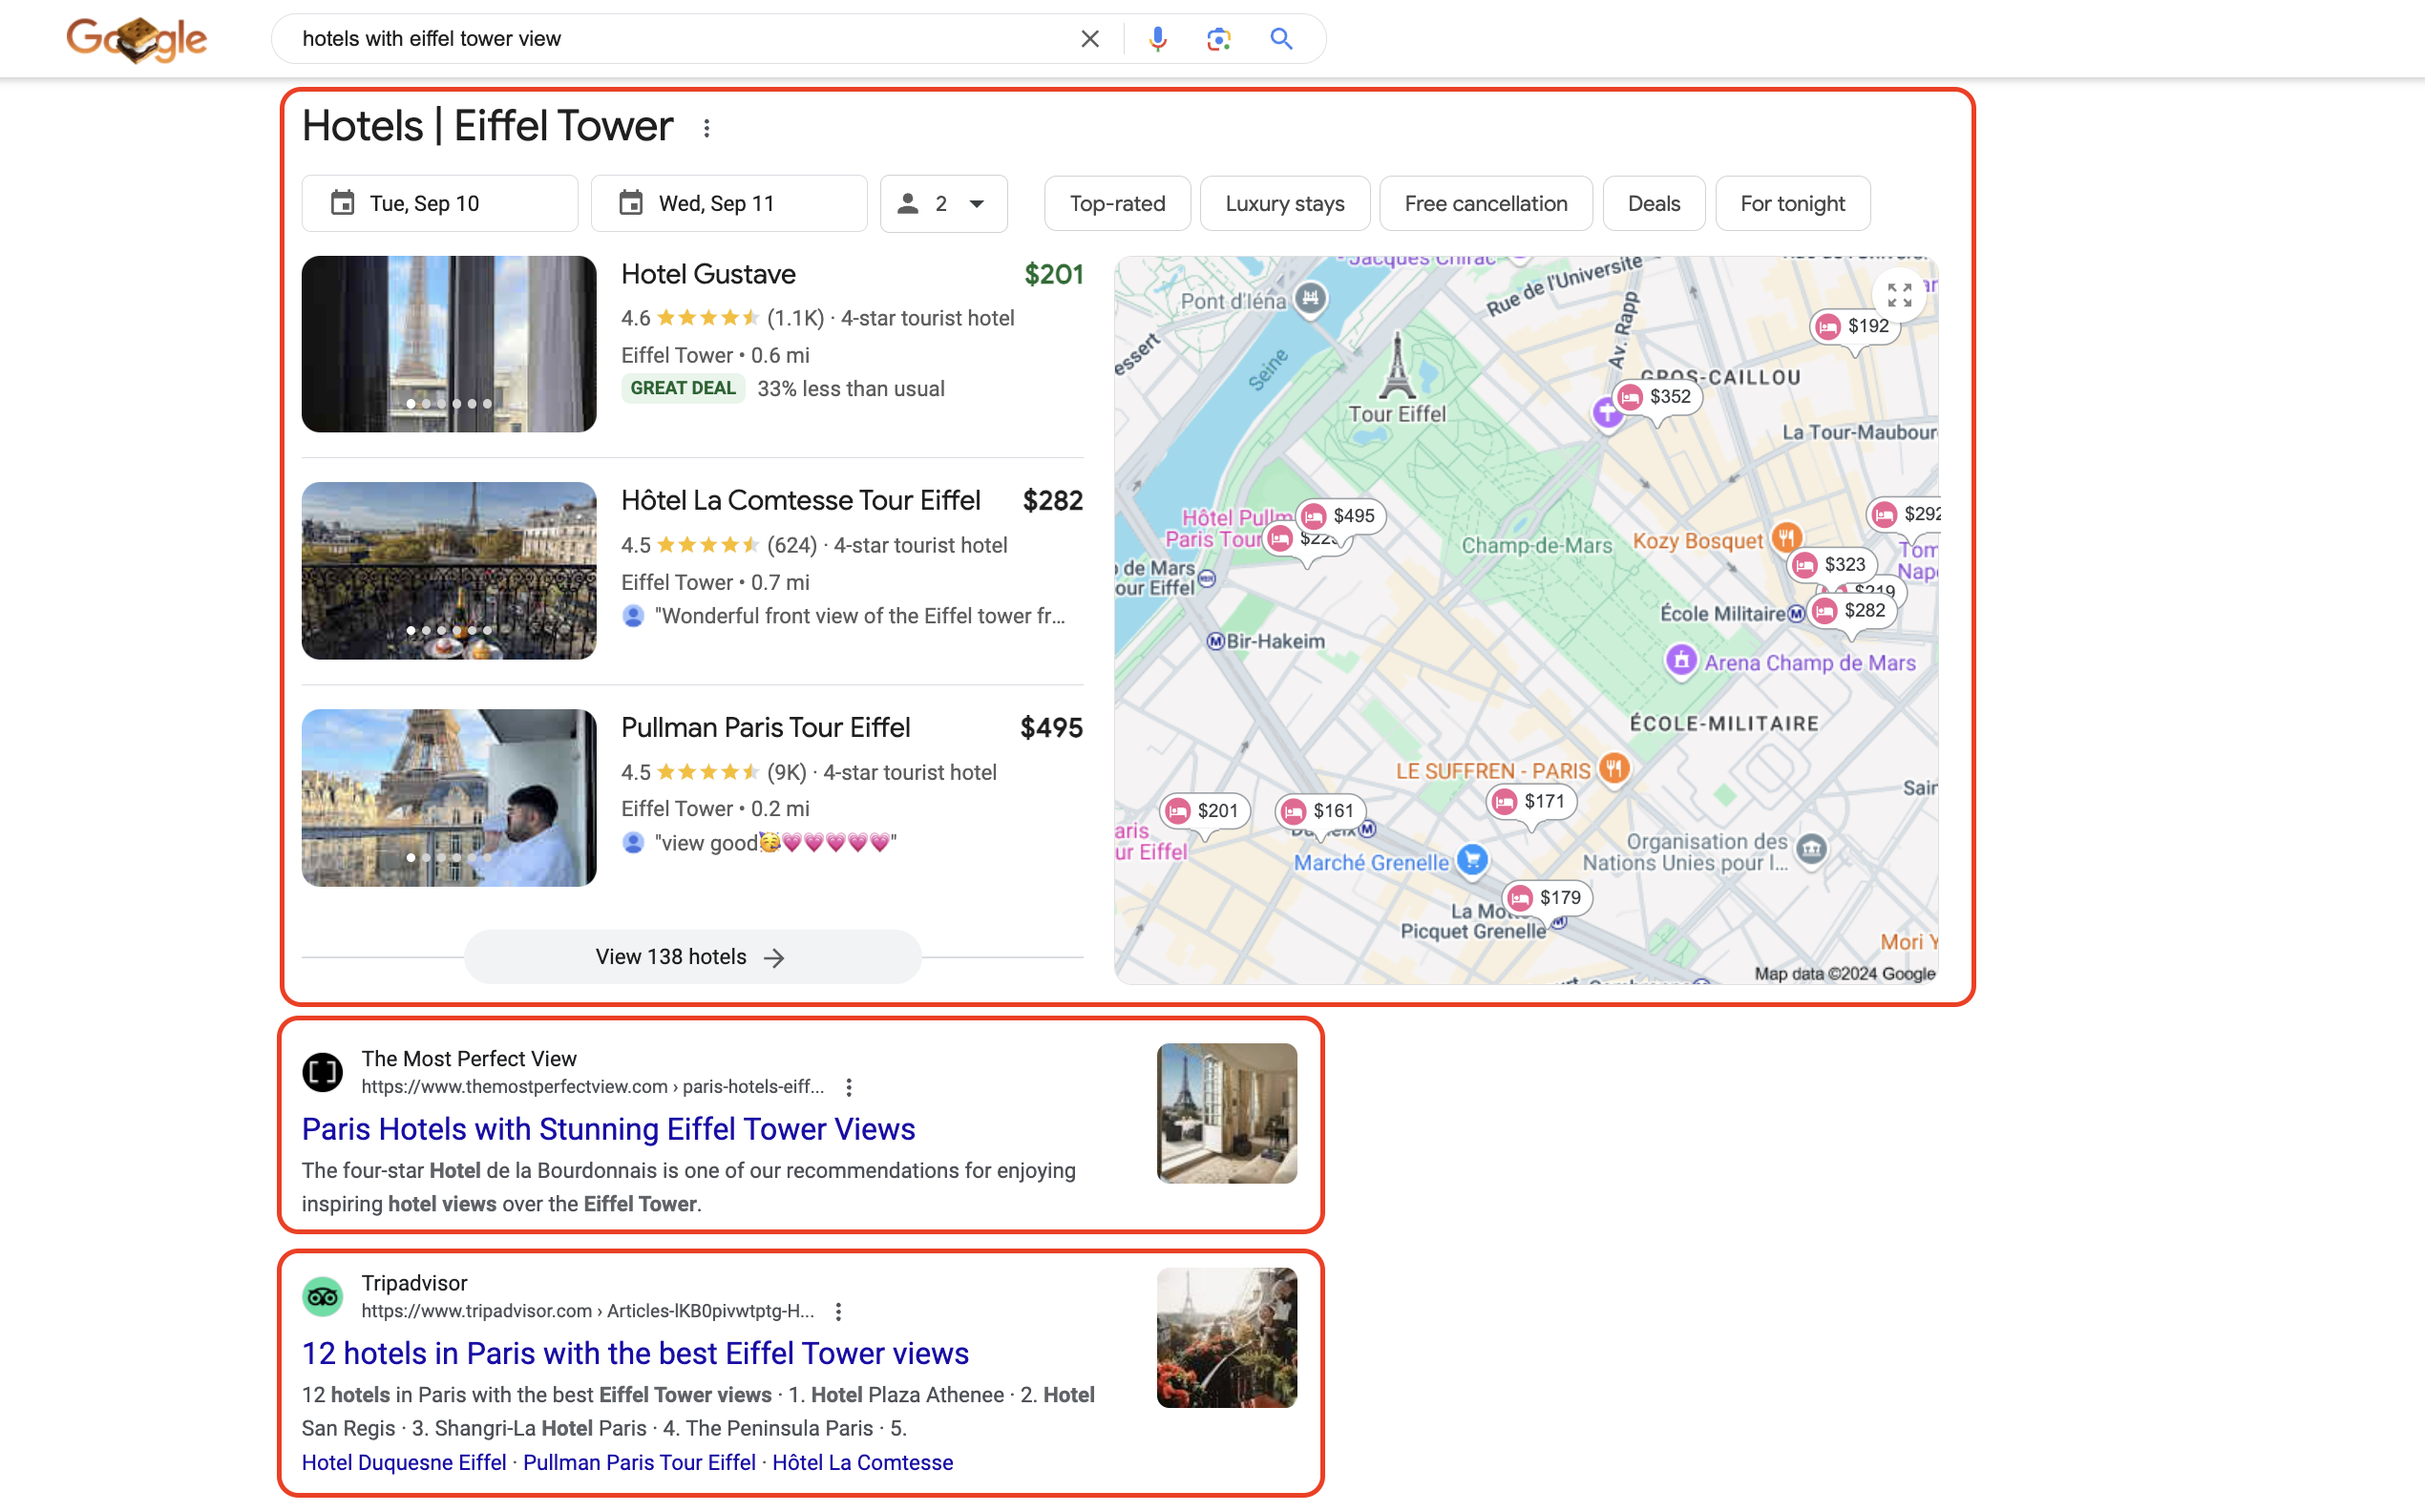The image size is (2425, 1512).
Task: Follow the Hôtel La Comtesse sitelink
Action: (x=862, y=1462)
